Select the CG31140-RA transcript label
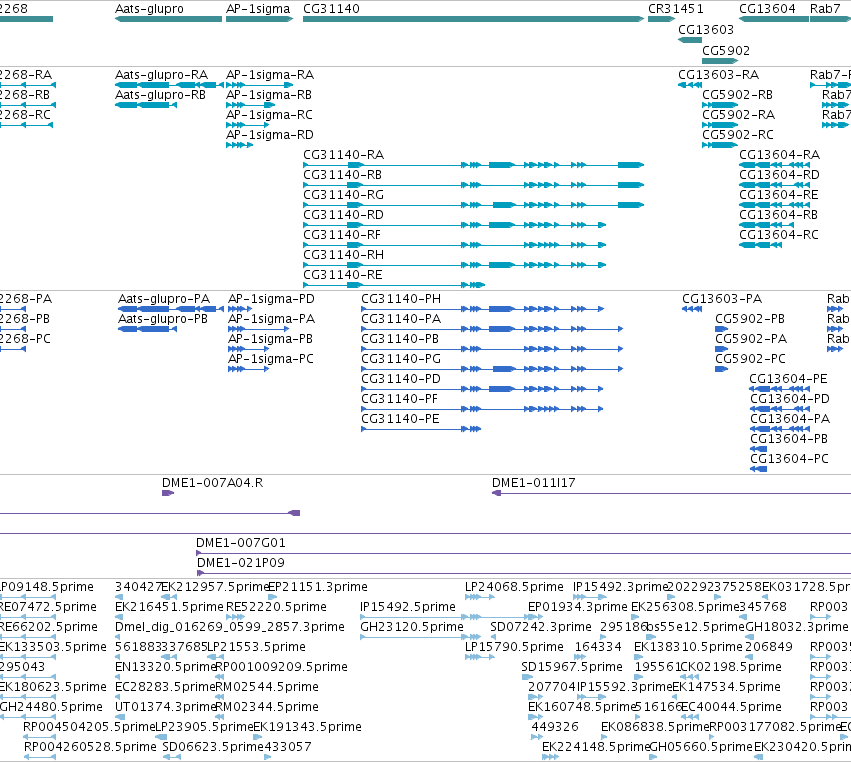 (x=343, y=155)
